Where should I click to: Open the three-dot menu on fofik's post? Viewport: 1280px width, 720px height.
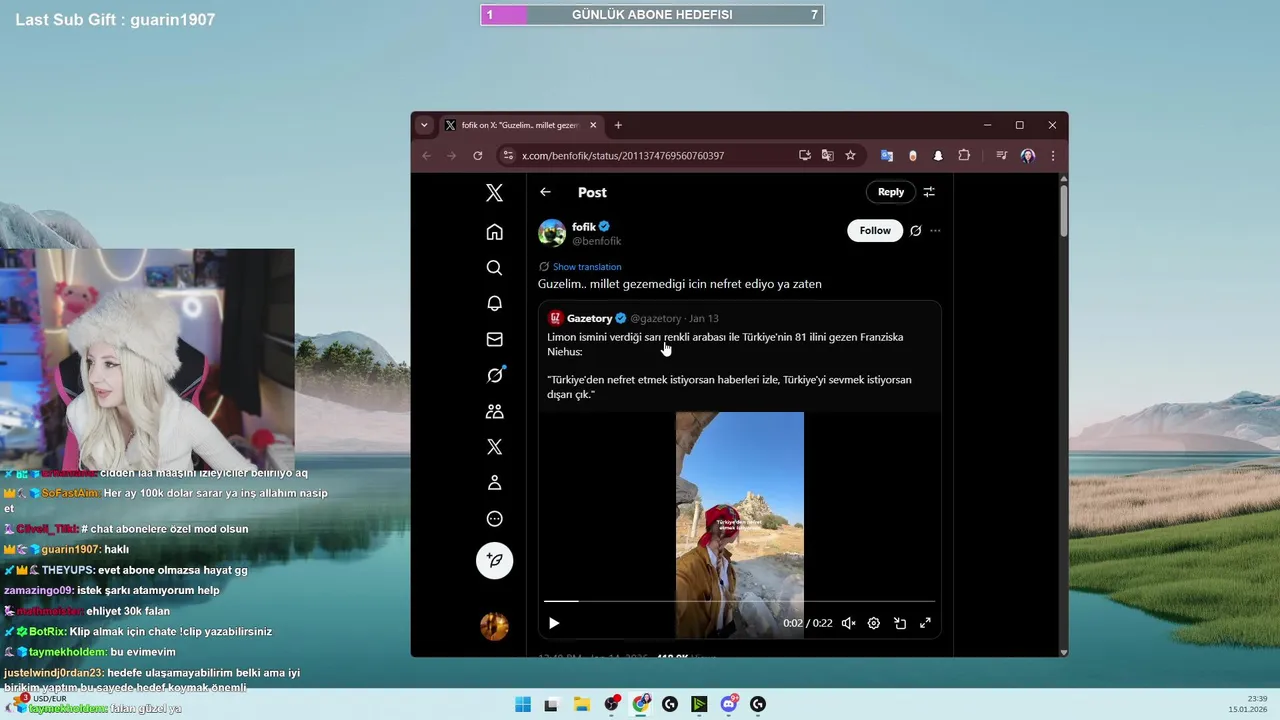pyautogui.click(x=935, y=231)
